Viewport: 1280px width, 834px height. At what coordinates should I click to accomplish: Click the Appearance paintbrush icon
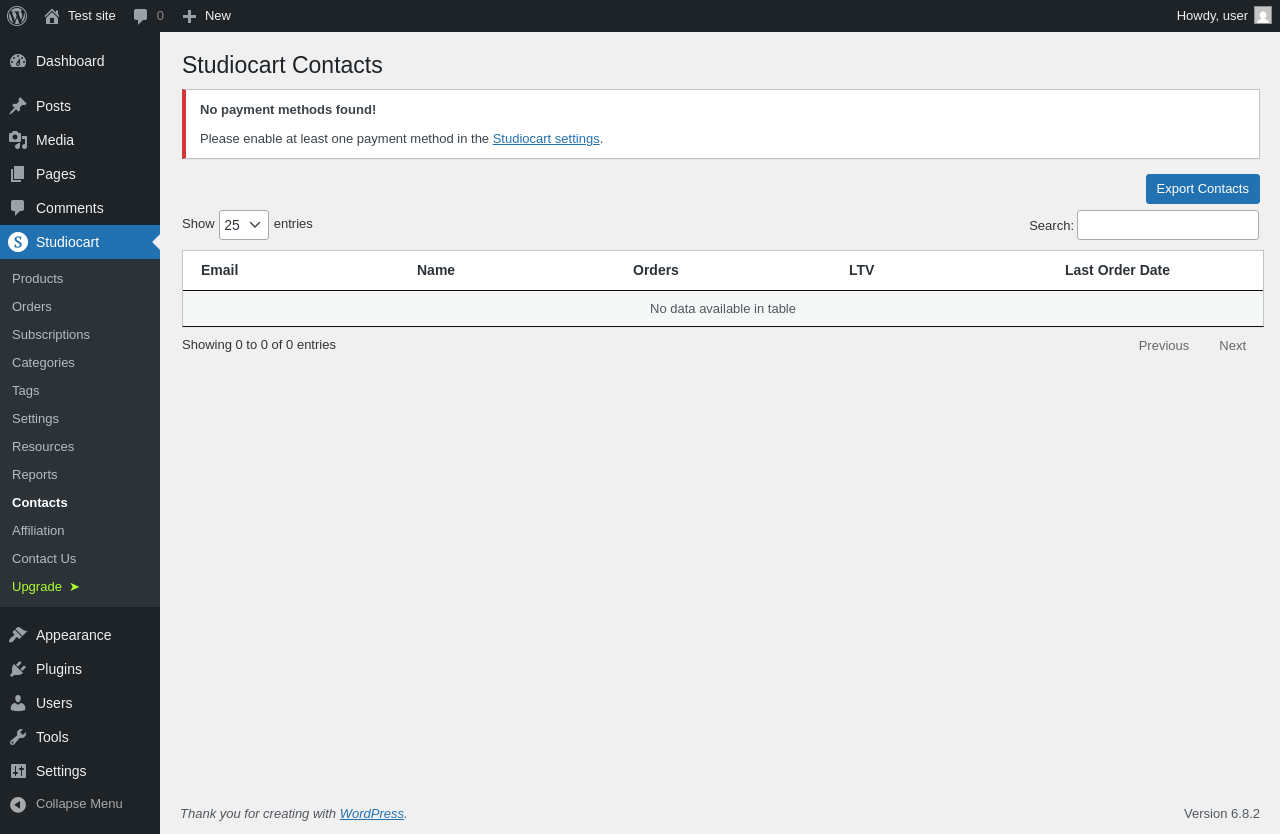coord(18,635)
